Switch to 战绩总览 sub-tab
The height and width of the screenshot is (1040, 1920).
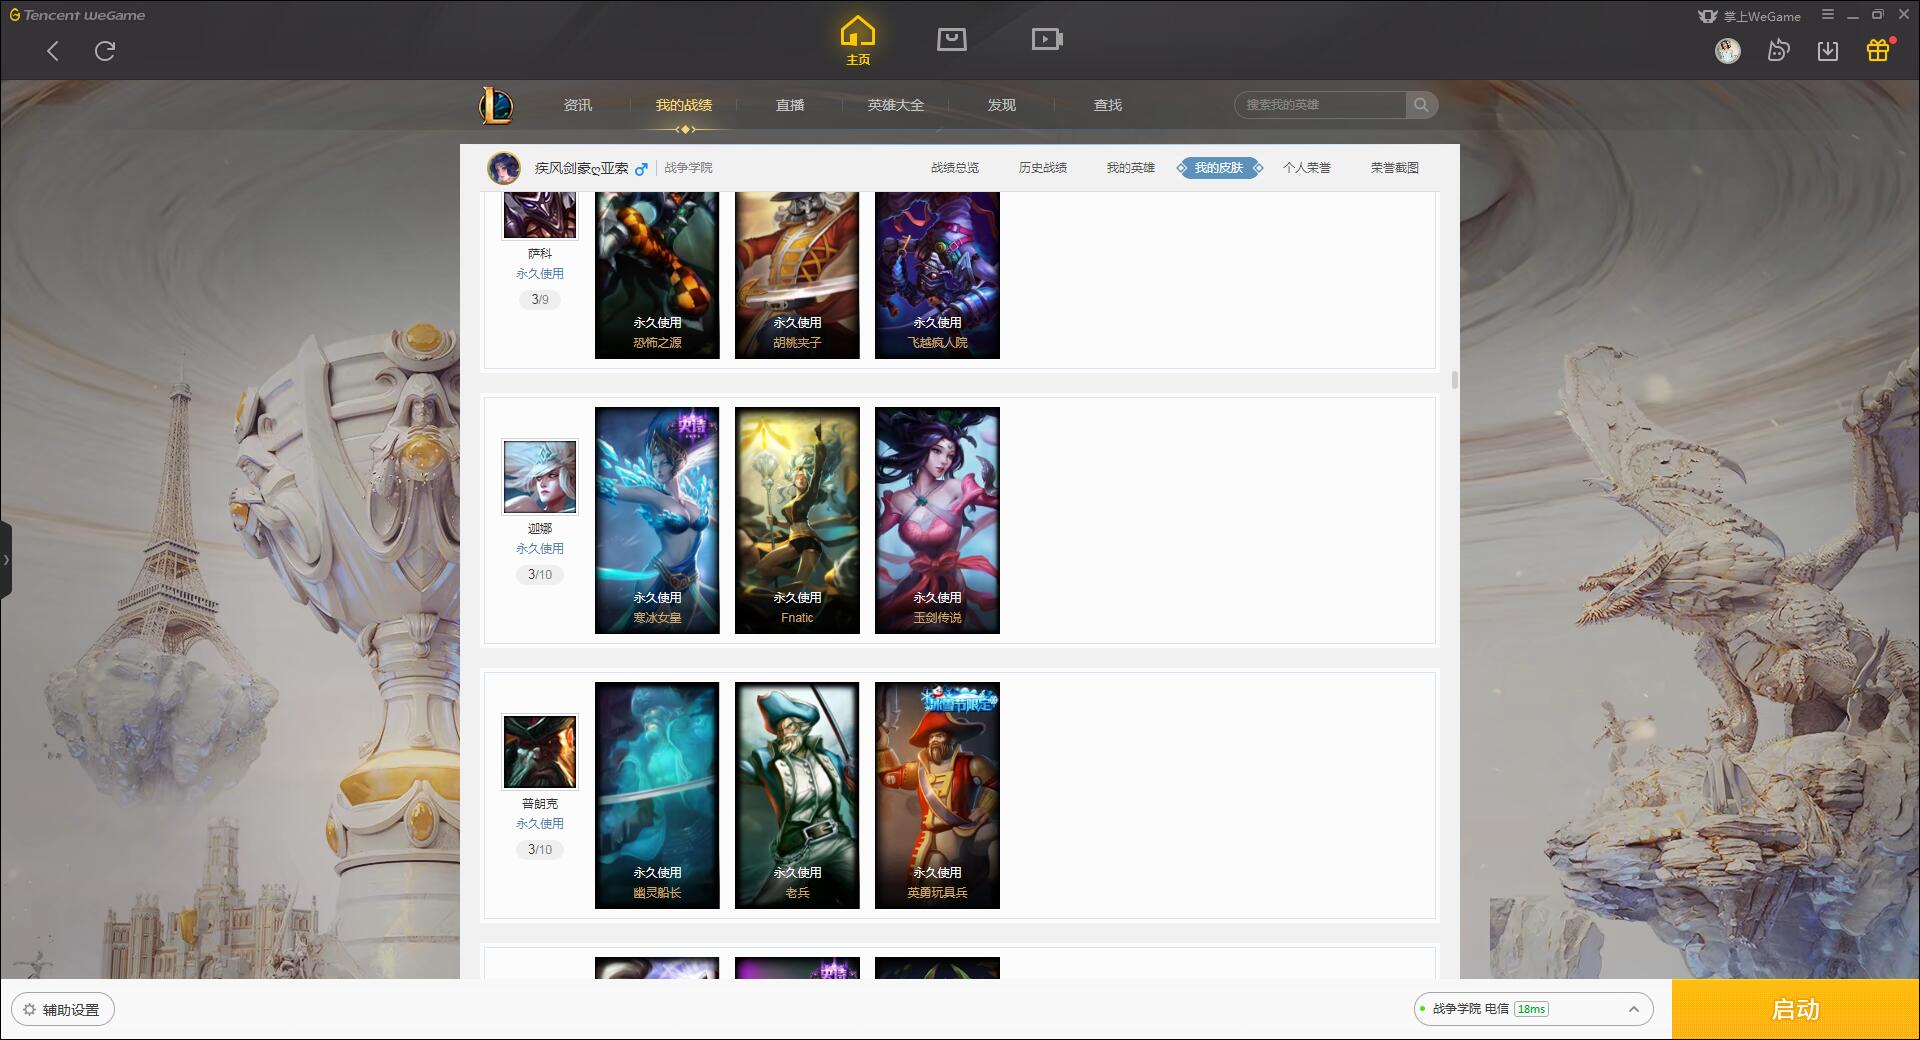955,168
